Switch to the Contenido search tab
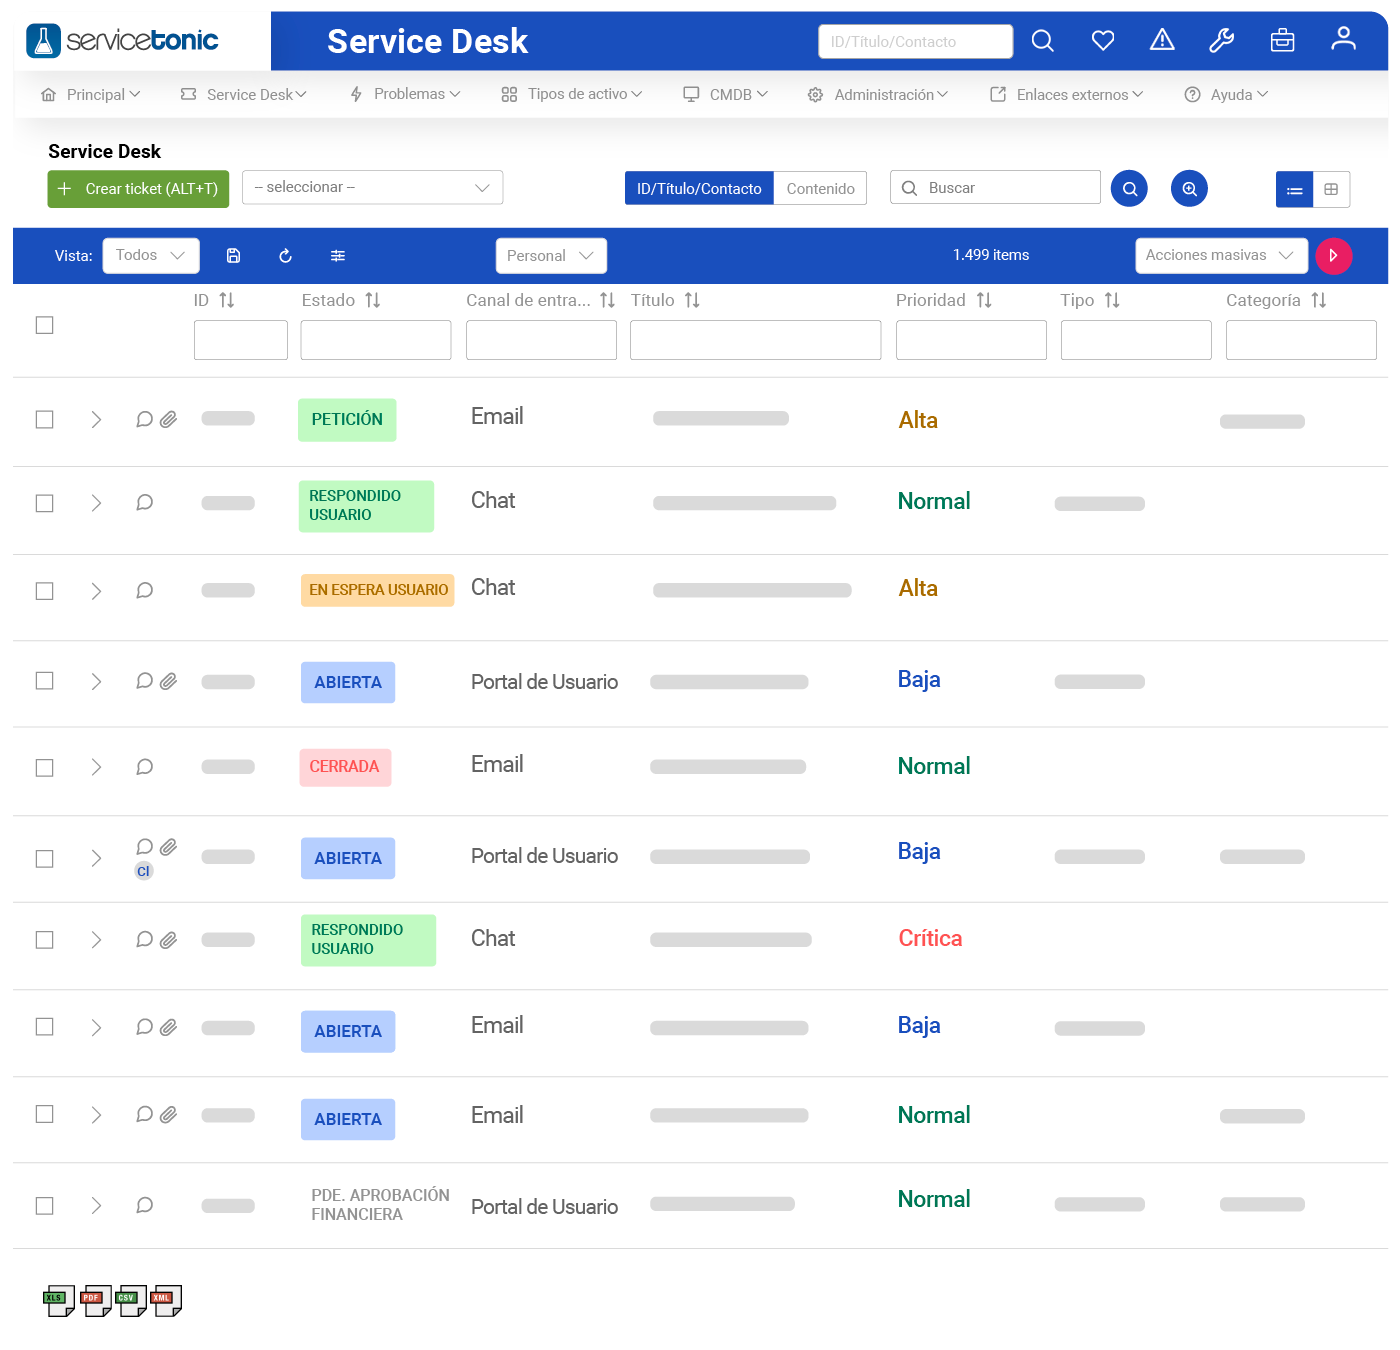The height and width of the screenshot is (1350, 1400). coord(820,189)
